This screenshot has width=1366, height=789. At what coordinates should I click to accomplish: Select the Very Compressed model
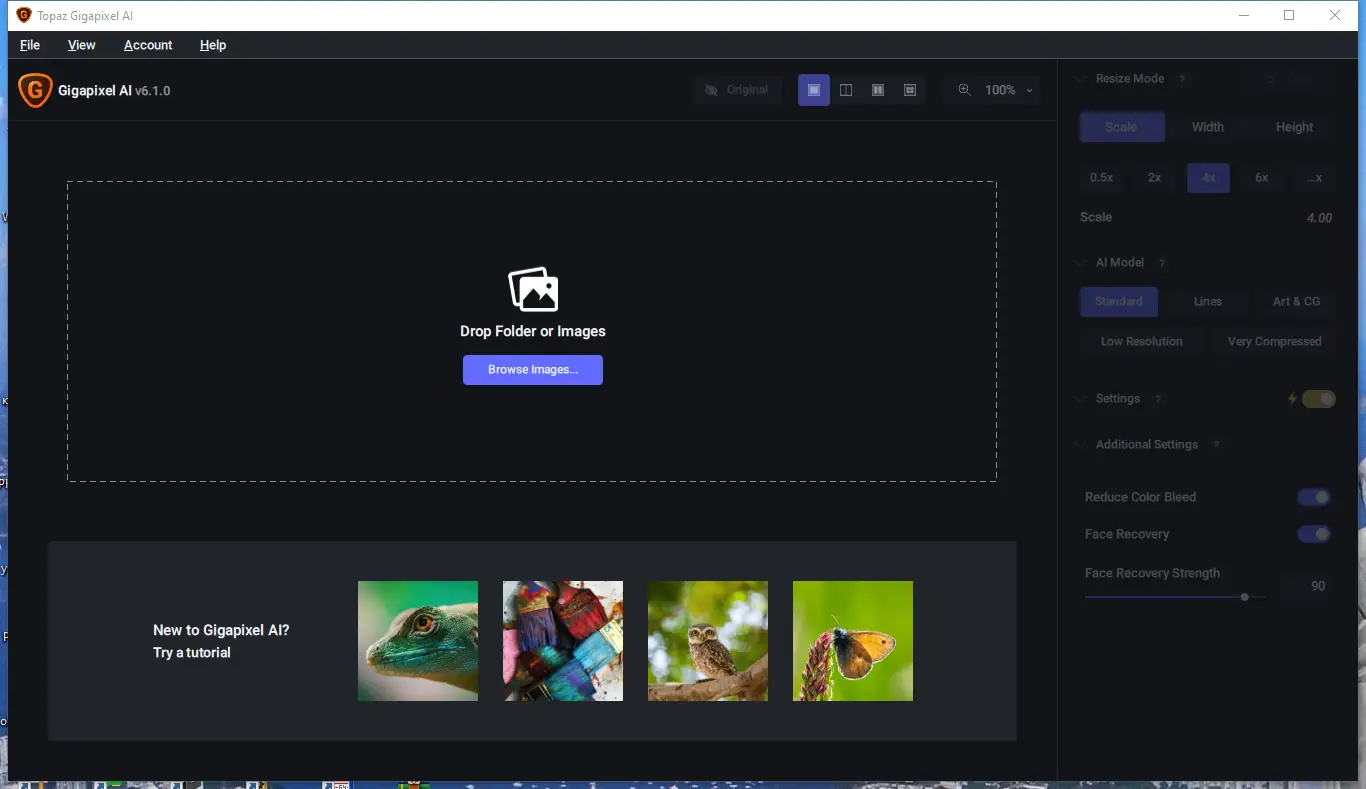(x=1274, y=342)
